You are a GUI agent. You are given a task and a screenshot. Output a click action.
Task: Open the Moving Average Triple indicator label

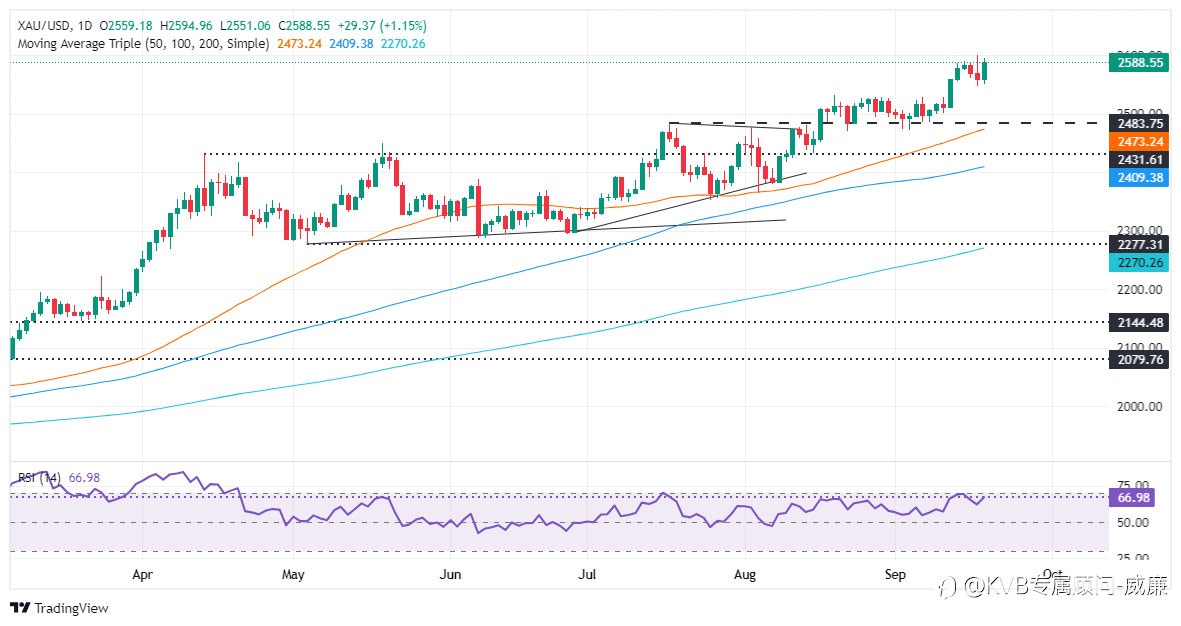pos(143,44)
